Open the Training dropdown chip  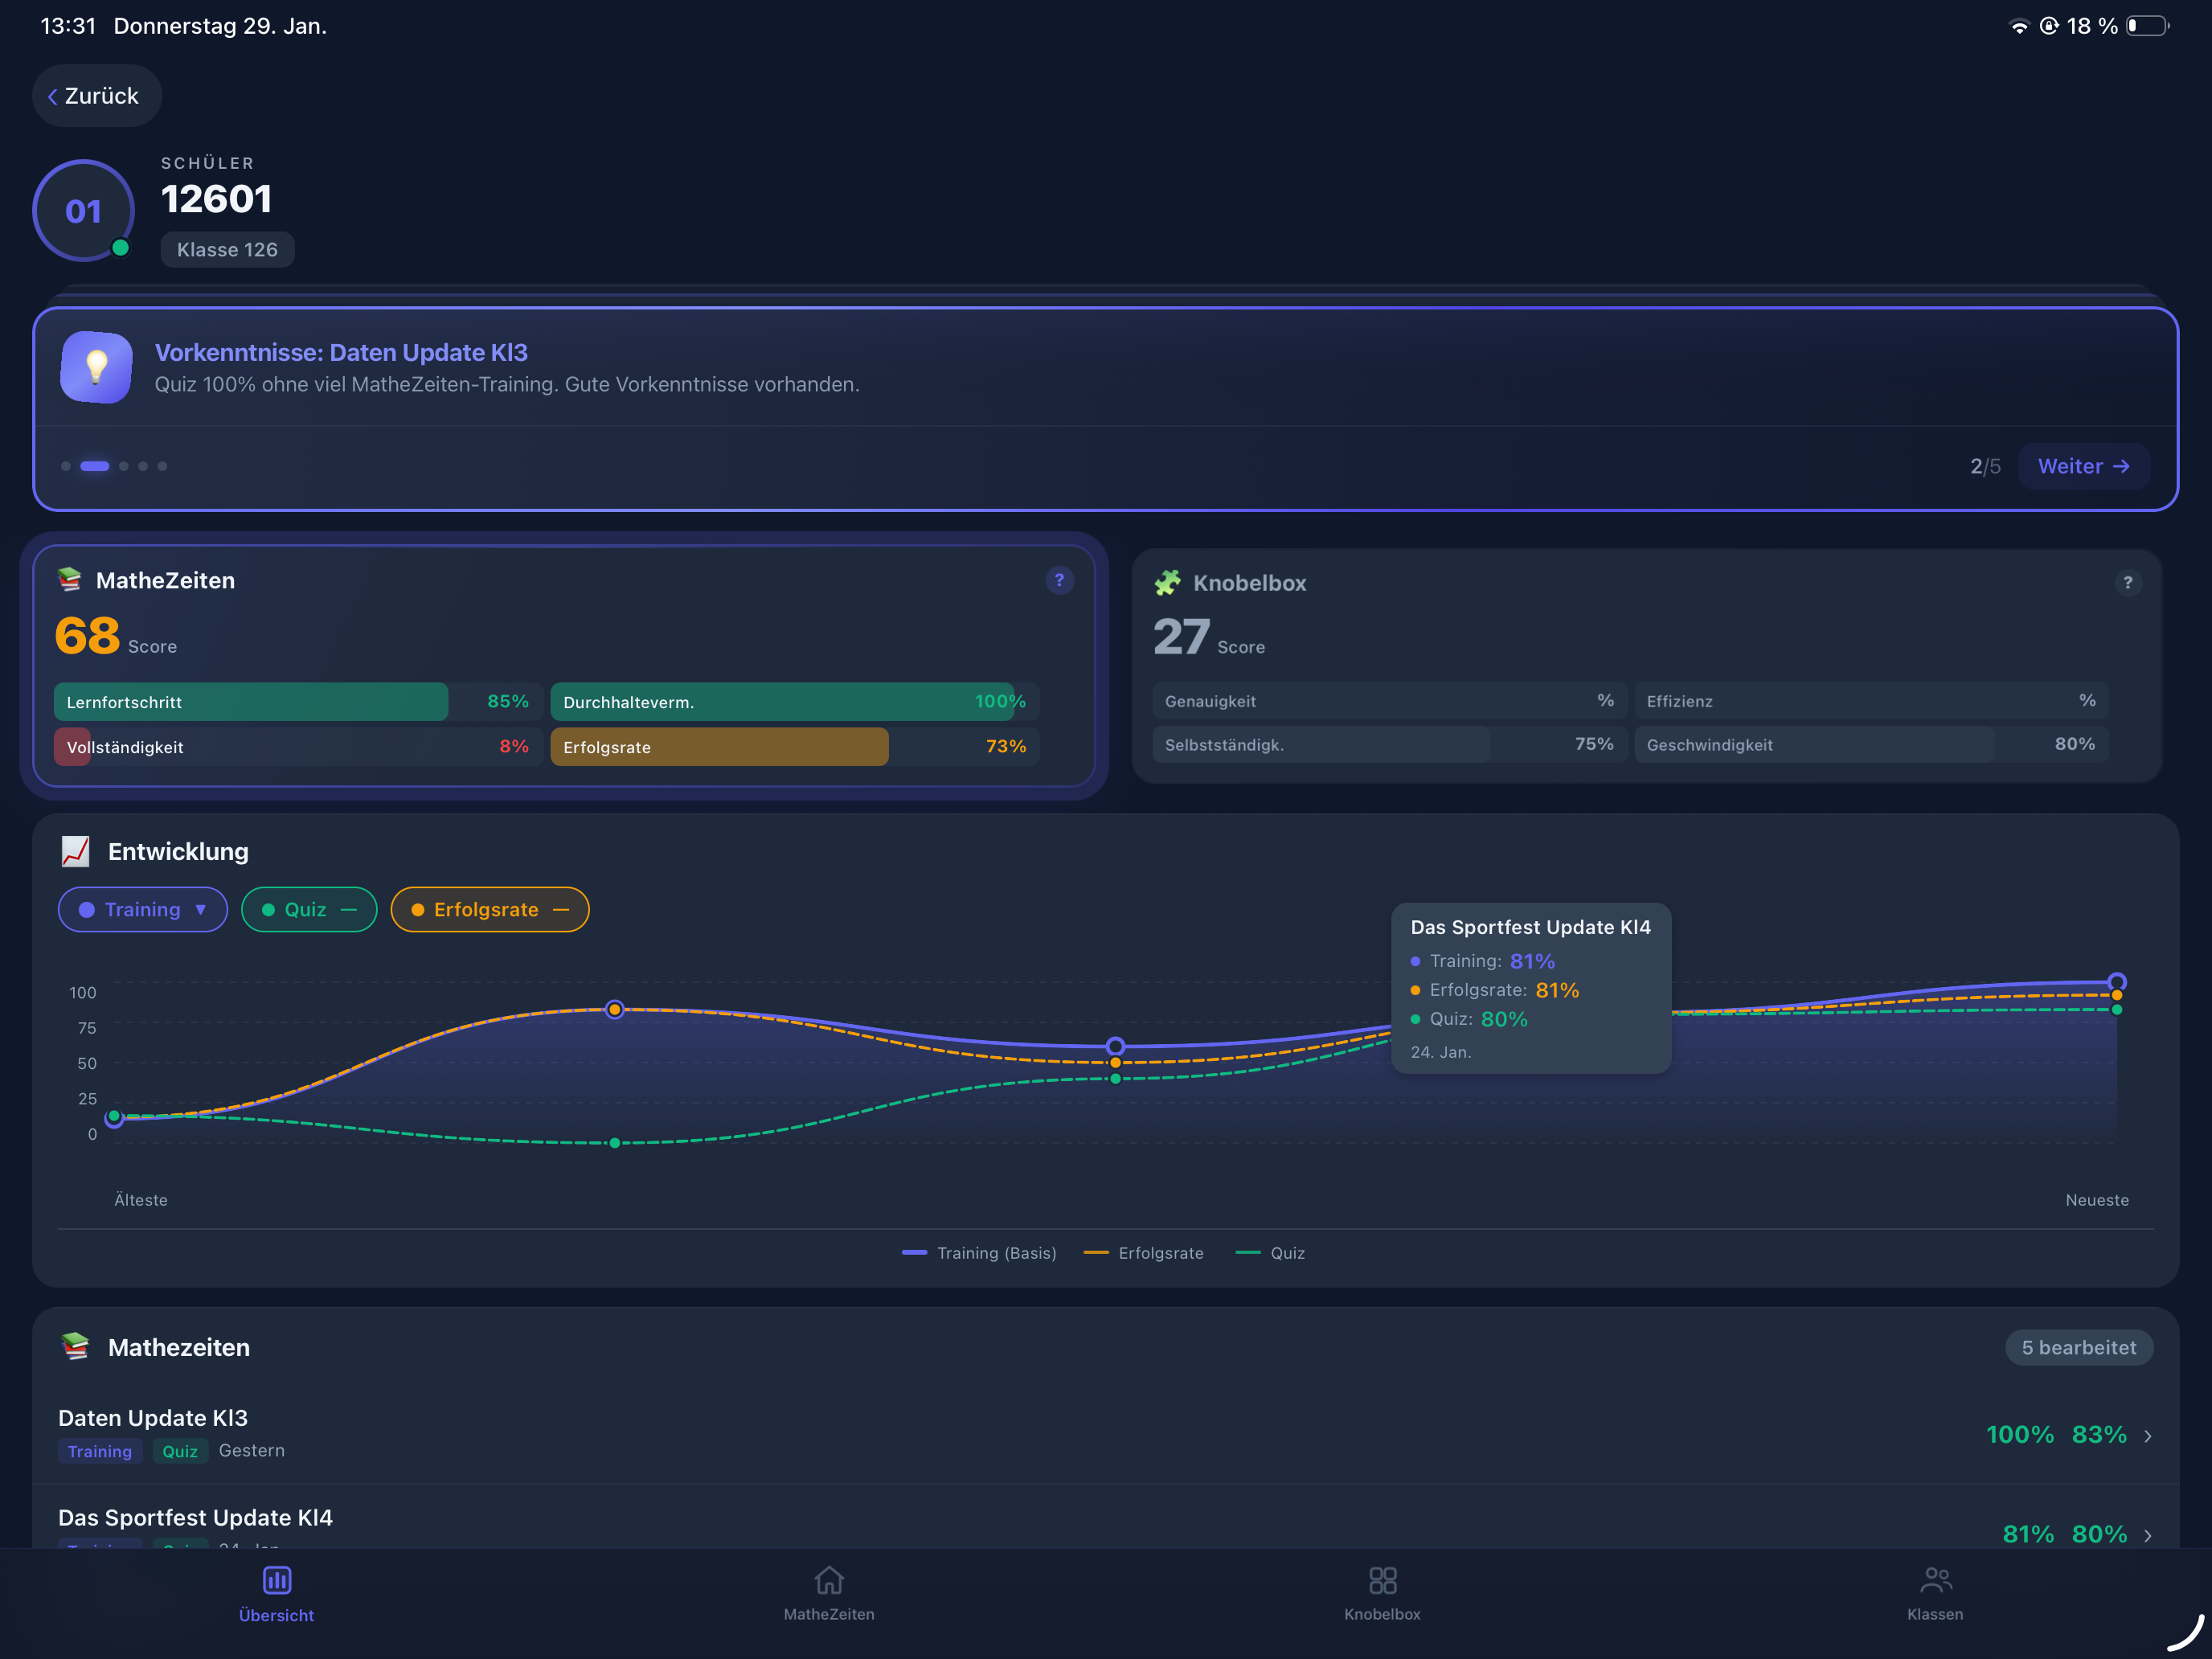pyautogui.click(x=143, y=910)
